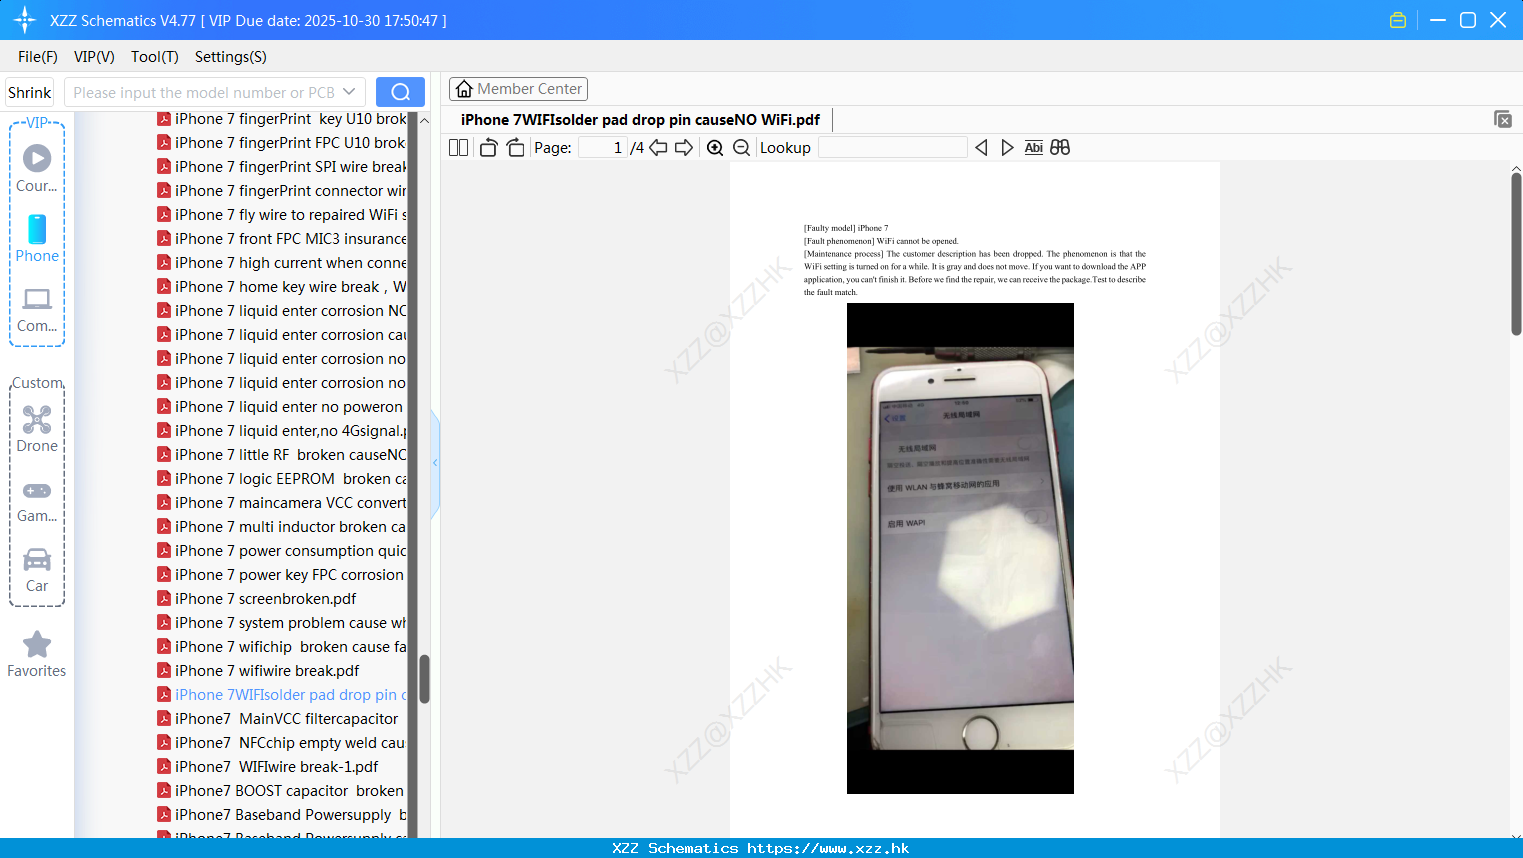The height and width of the screenshot is (858, 1523).
Task: Open iPhone7 NFCchip empty weld file
Action: point(281,743)
